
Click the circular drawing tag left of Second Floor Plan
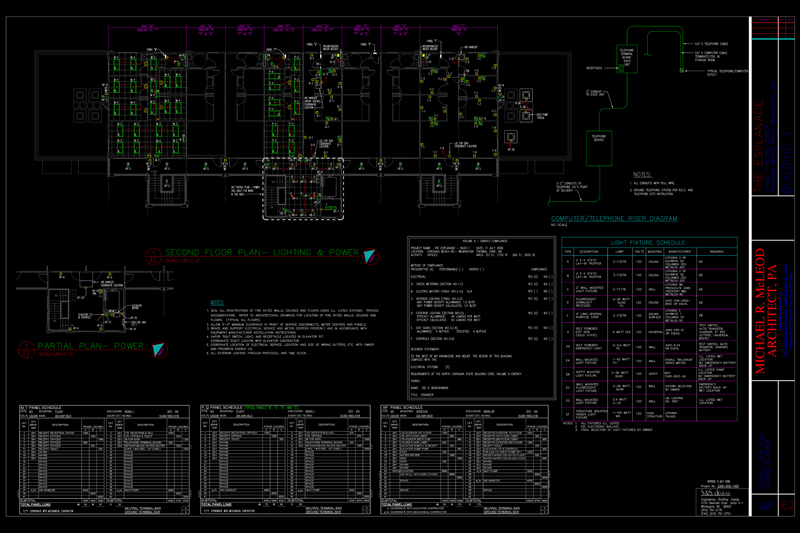pyautogui.click(x=153, y=255)
